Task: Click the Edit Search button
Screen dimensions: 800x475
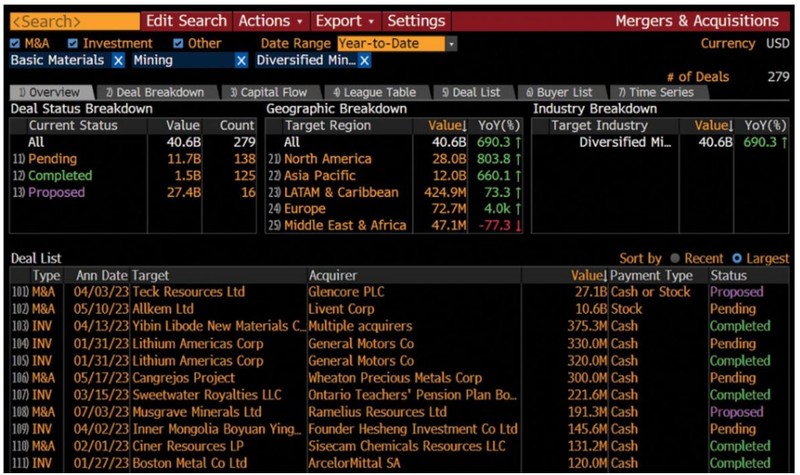Action: pyautogui.click(x=186, y=21)
